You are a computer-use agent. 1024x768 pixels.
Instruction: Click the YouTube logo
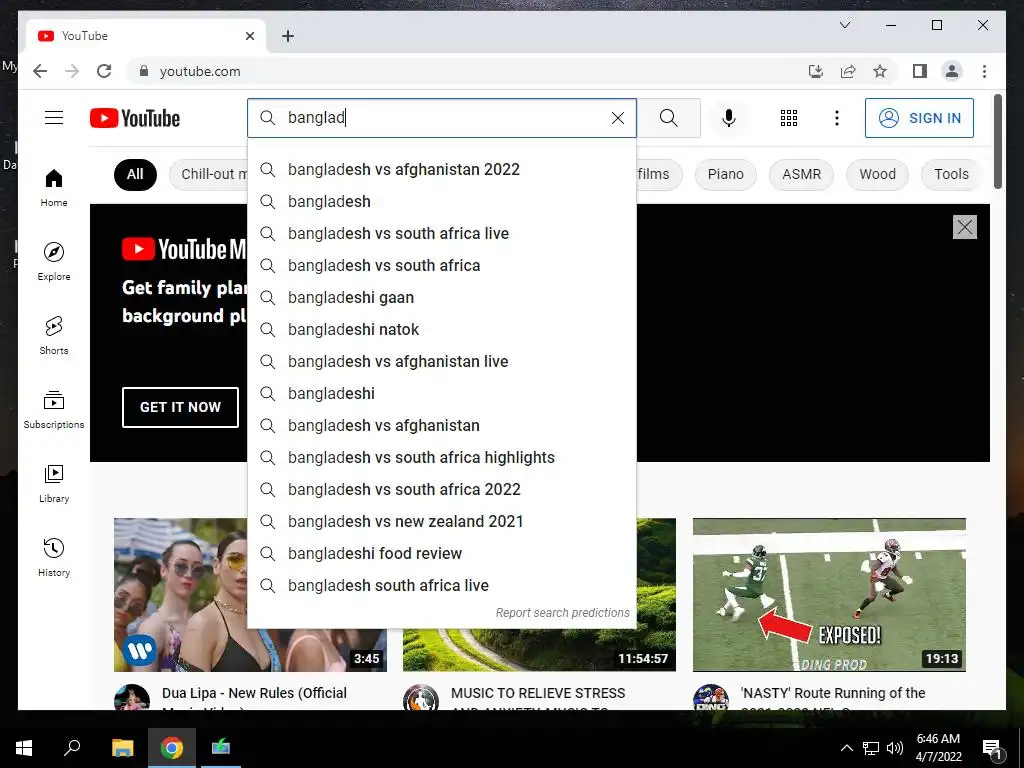pos(135,118)
